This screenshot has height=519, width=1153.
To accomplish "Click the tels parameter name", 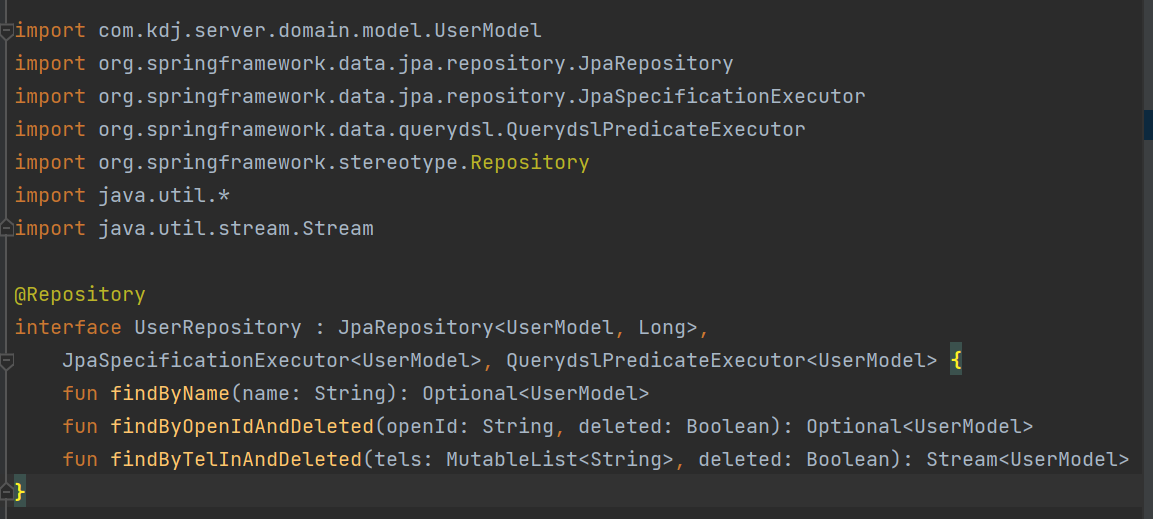I will (x=398, y=459).
